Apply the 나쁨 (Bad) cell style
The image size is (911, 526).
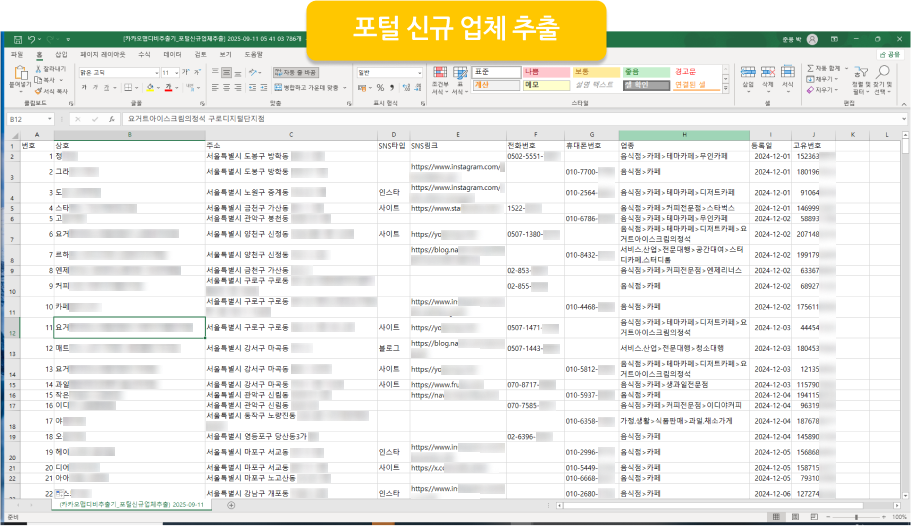[545, 72]
